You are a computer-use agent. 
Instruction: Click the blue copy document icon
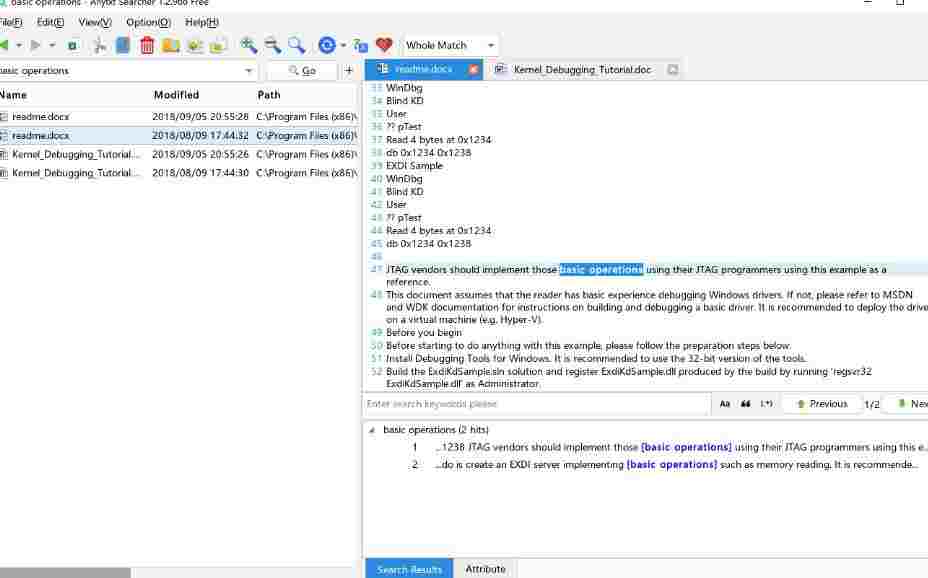(123, 45)
